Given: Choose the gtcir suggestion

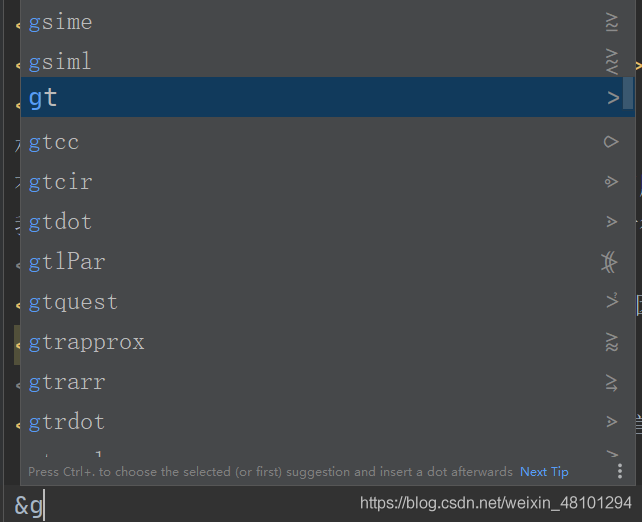Looking at the screenshot, I should [x=328, y=182].
